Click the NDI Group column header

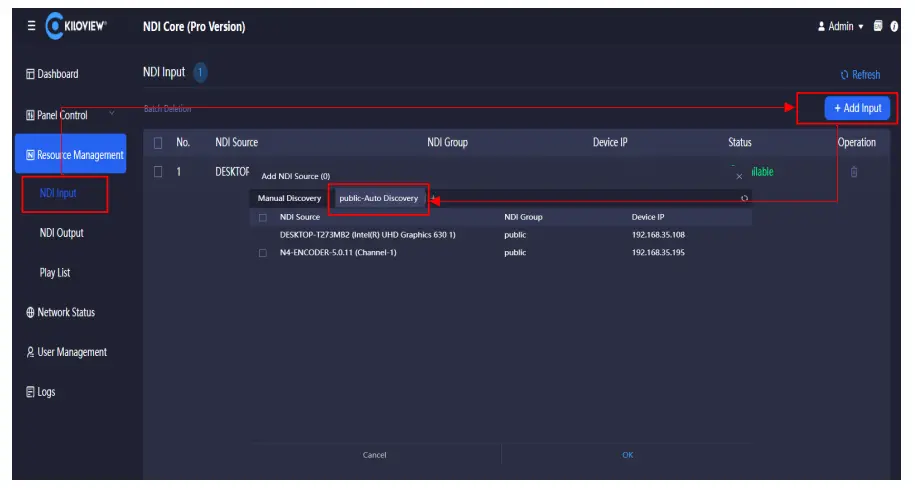tap(448, 142)
